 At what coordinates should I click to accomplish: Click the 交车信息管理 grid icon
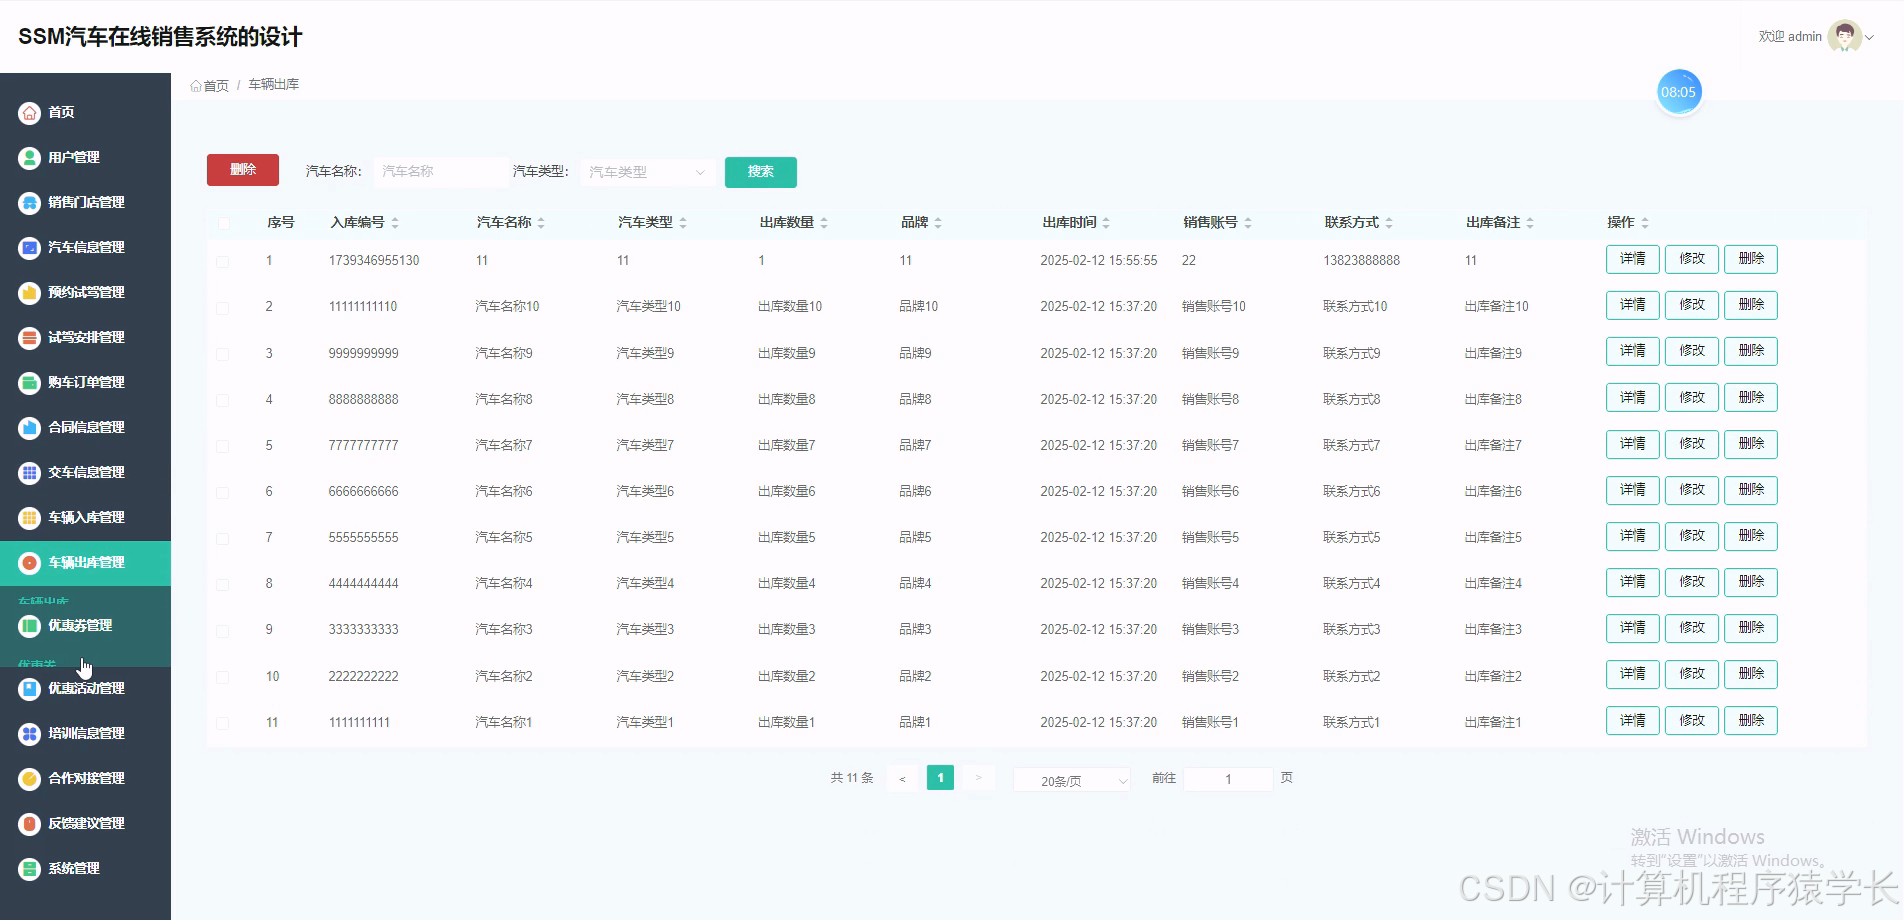30,473
